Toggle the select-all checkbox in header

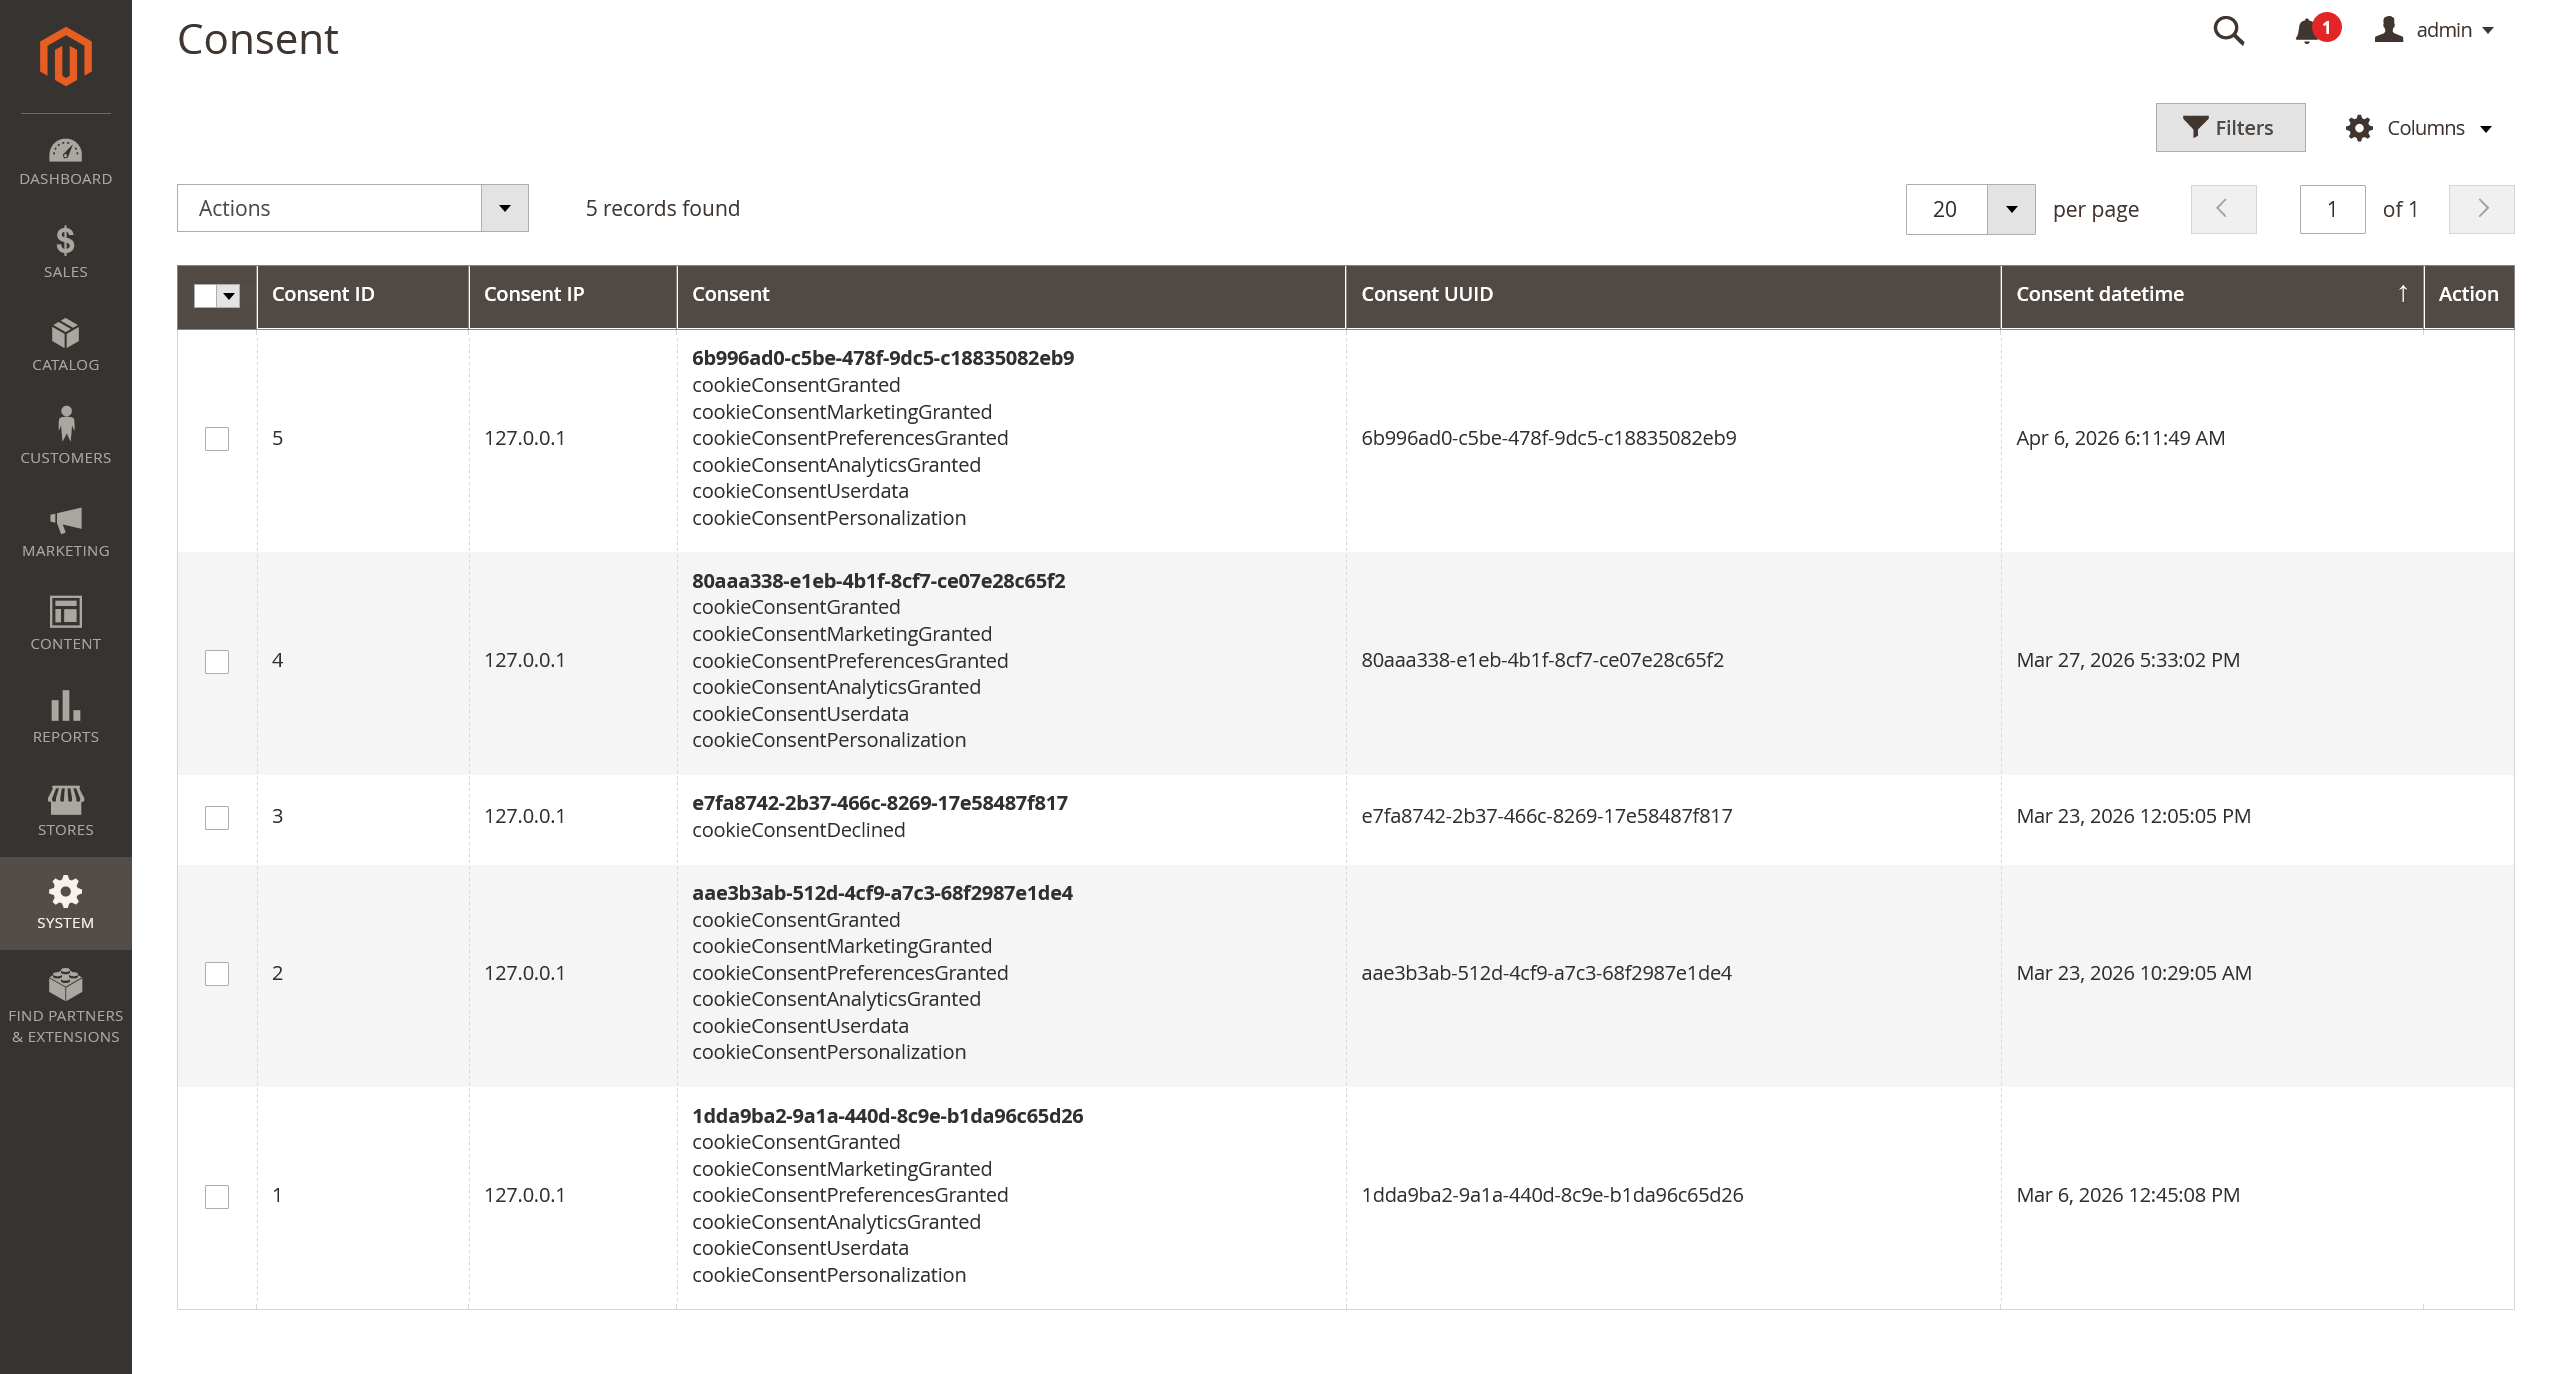click(205, 295)
